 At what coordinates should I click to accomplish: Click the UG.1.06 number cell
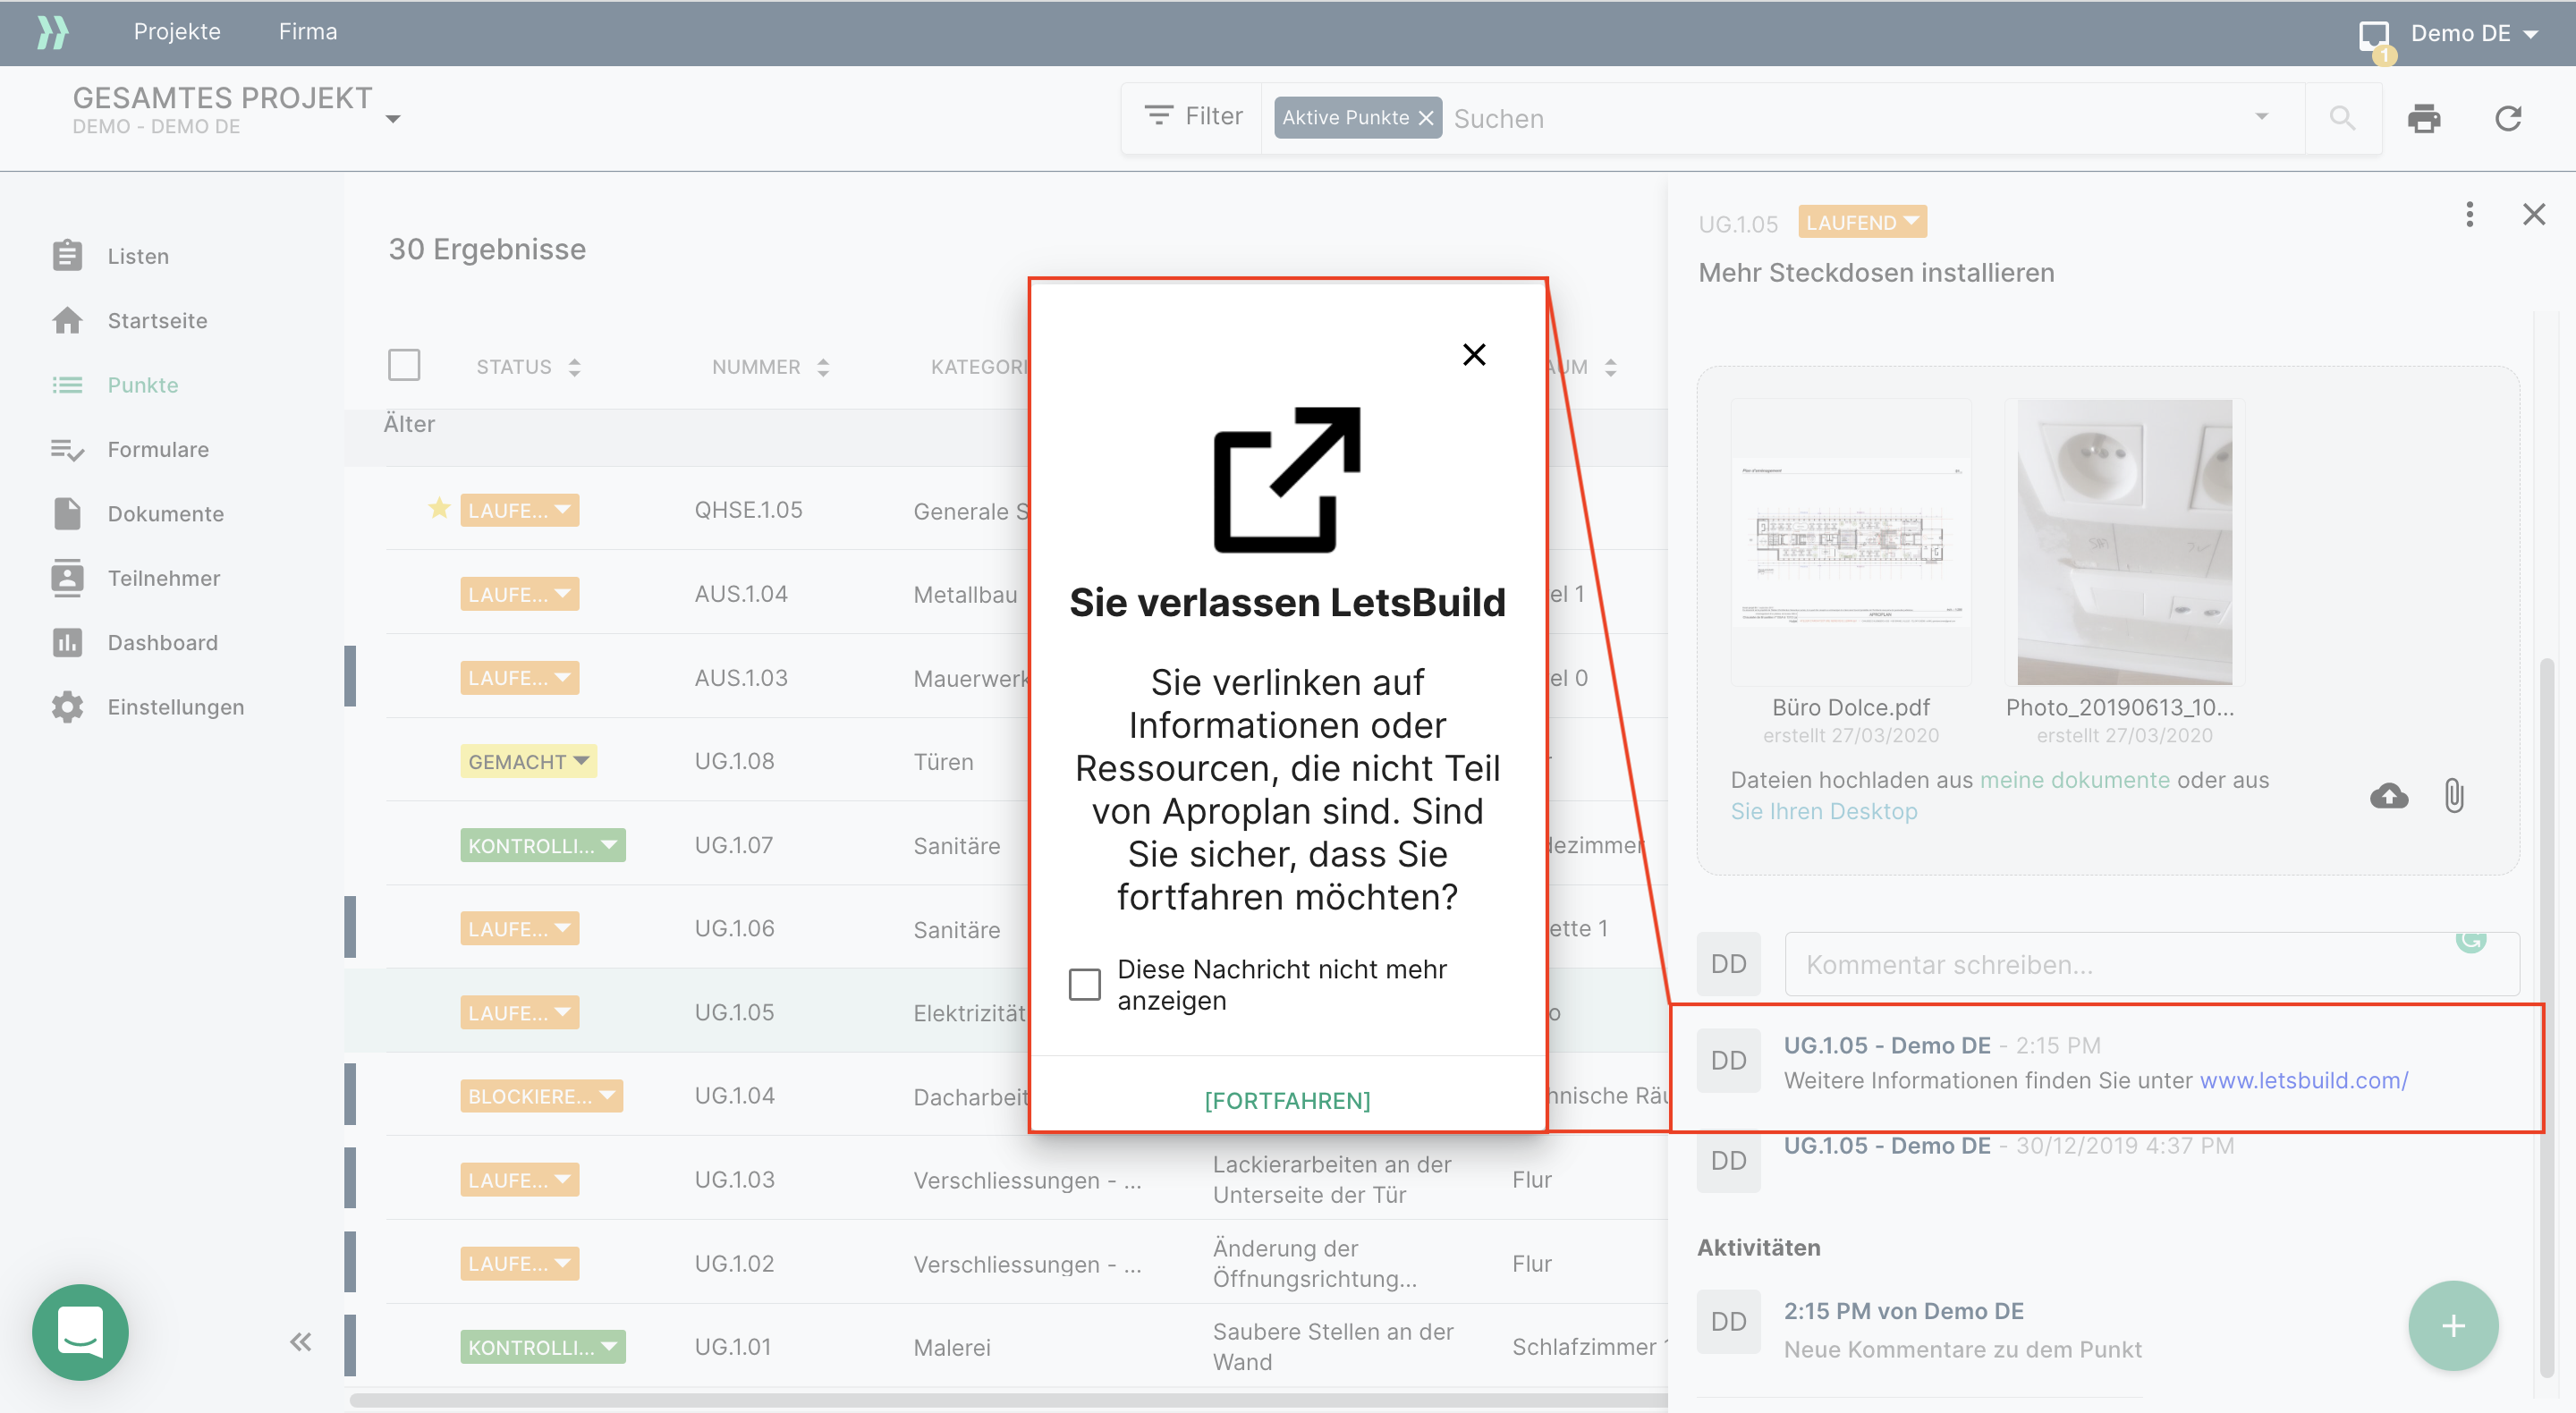pyautogui.click(x=734, y=928)
